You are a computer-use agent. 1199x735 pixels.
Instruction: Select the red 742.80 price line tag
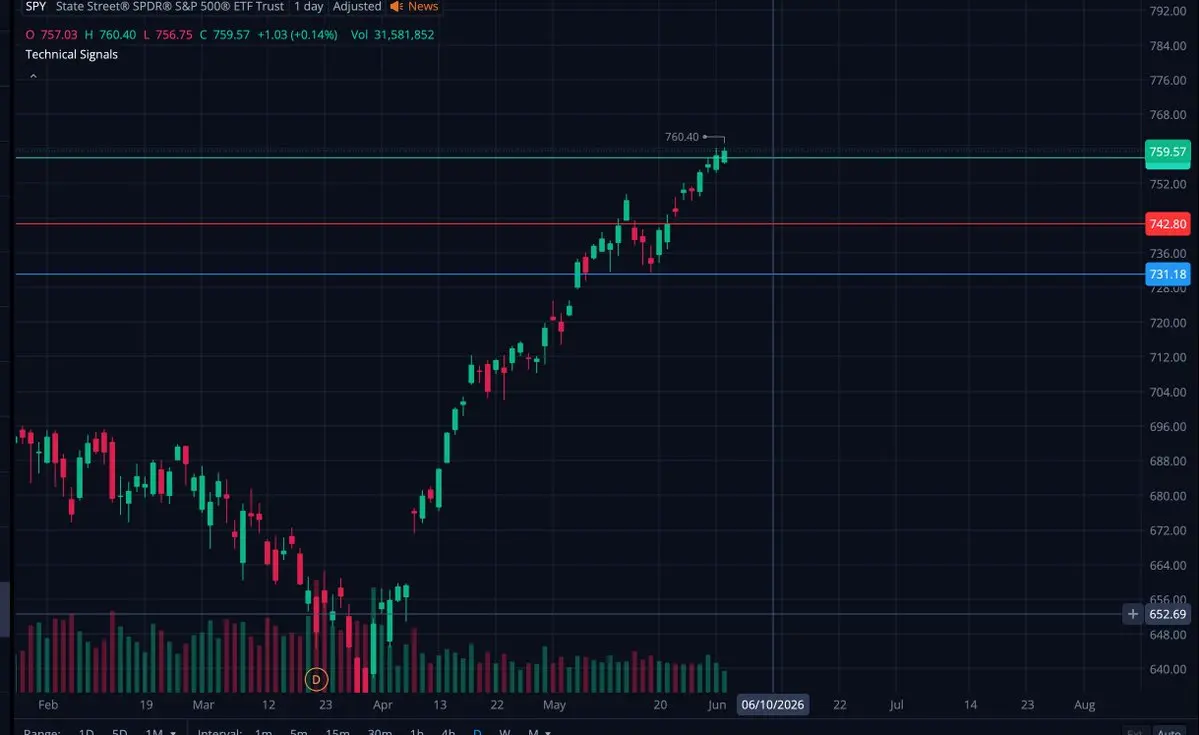pos(1168,224)
